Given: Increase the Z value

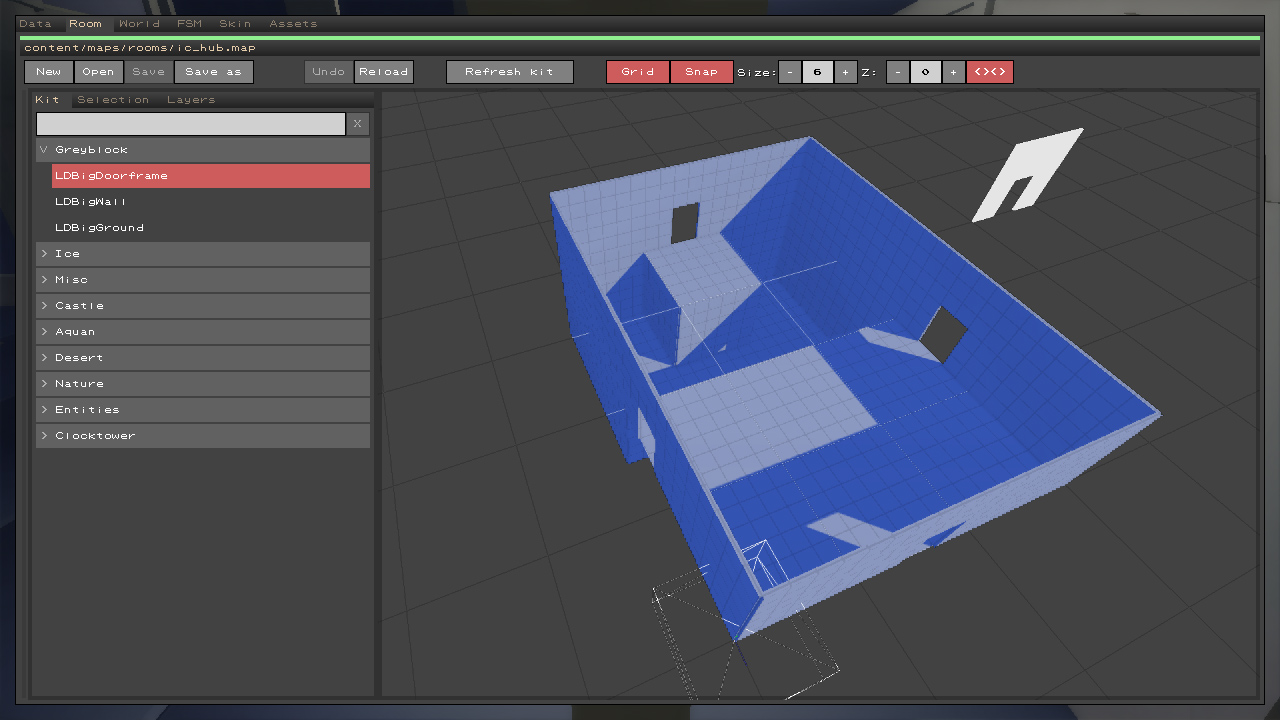Looking at the screenshot, I should click(954, 72).
